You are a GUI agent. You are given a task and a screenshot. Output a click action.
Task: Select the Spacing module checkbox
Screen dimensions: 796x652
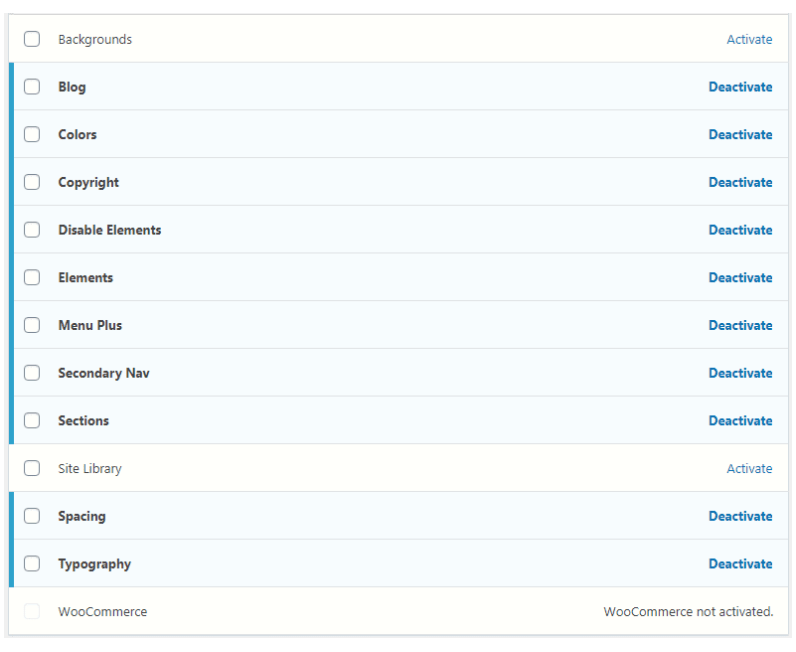(x=32, y=516)
